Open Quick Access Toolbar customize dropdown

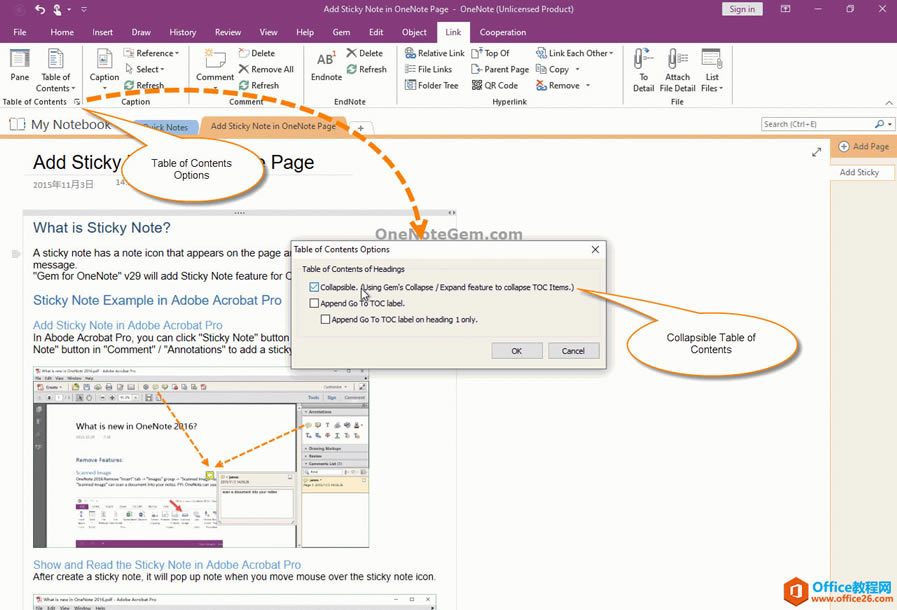pyautogui.click(x=84, y=9)
